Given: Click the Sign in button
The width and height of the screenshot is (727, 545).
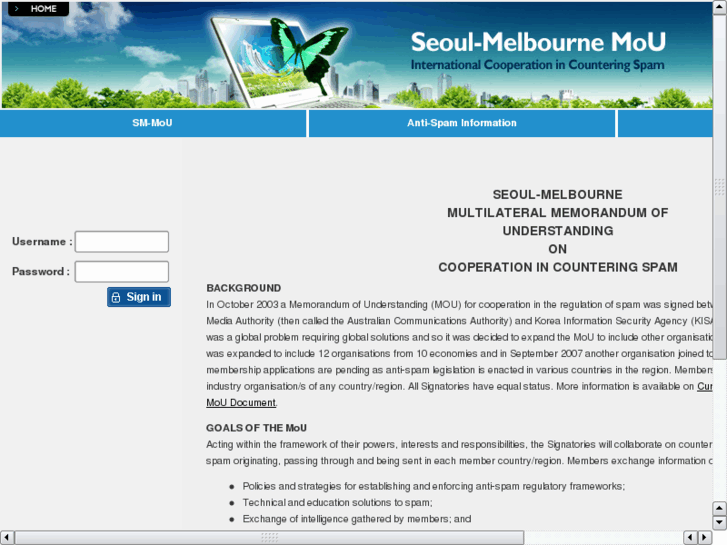Looking at the screenshot, I should (x=139, y=297).
